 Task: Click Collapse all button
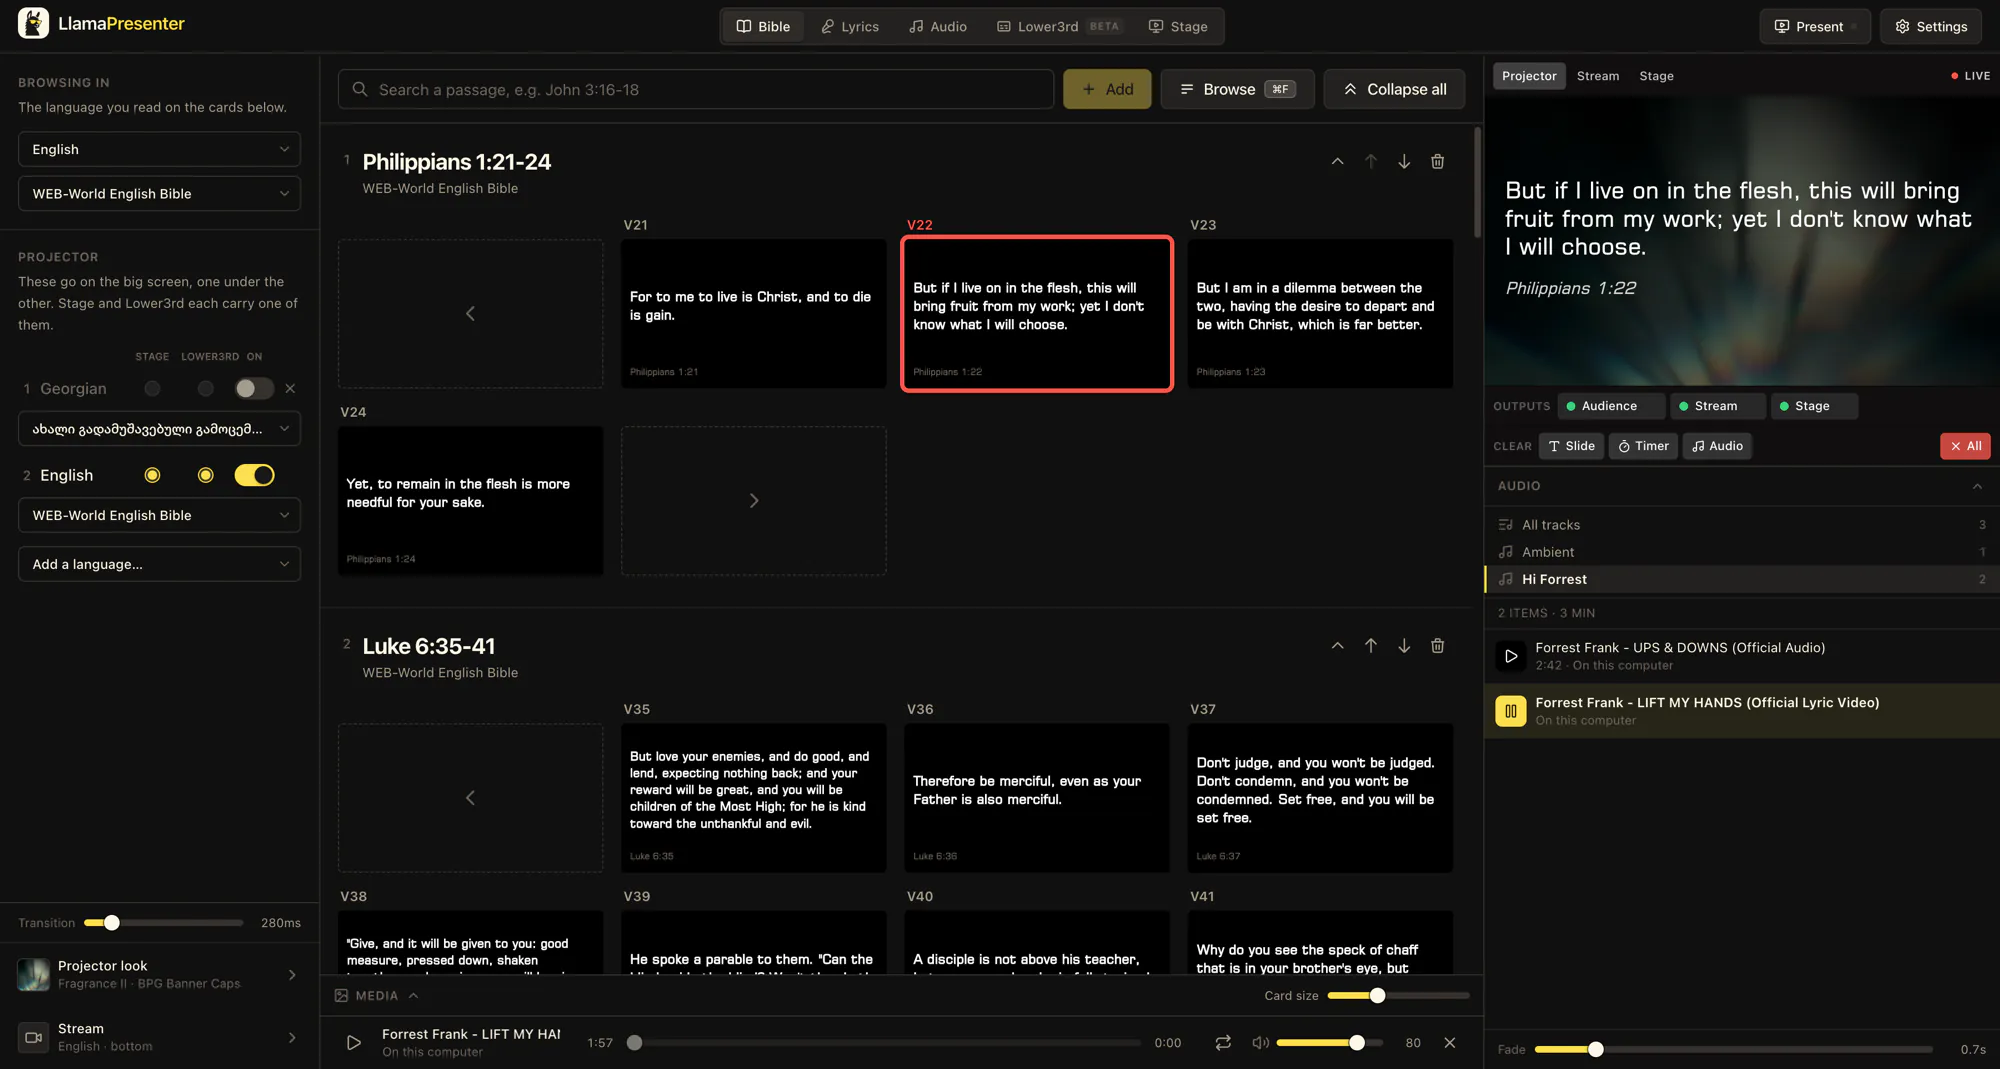(x=1393, y=89)
